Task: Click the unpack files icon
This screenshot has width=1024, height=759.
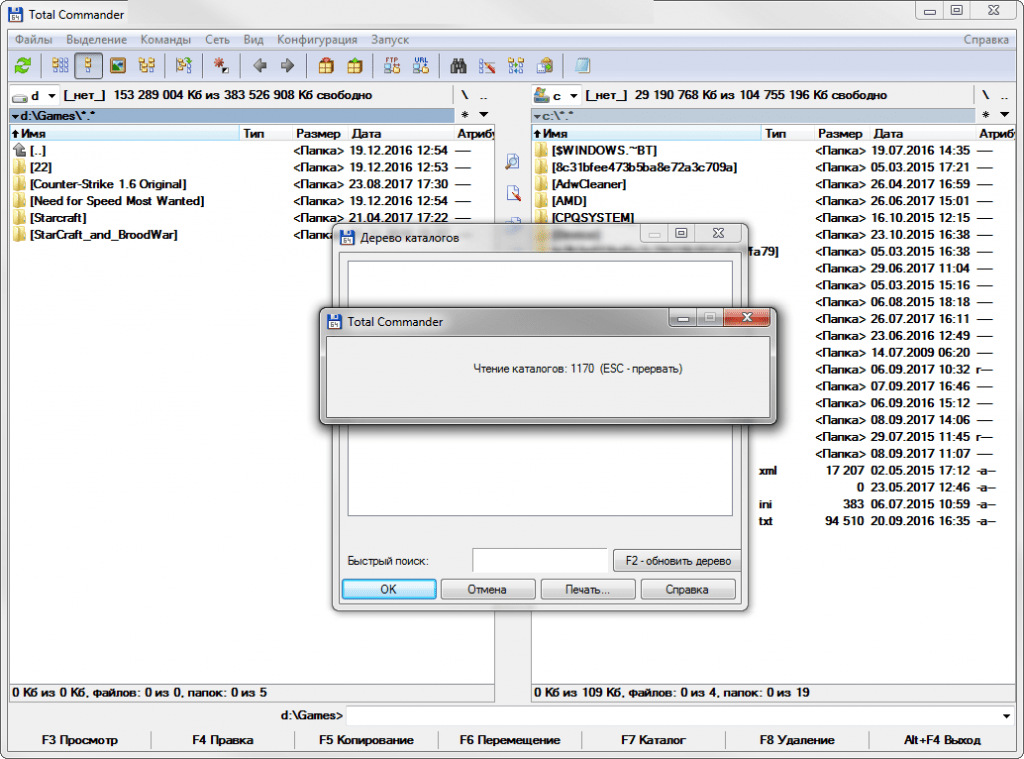Action: point(355,65)
